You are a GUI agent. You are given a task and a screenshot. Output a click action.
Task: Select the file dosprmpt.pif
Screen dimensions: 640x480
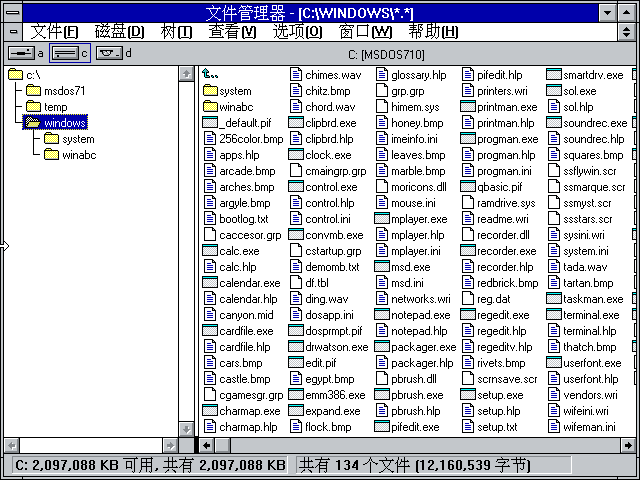[326, 331]
